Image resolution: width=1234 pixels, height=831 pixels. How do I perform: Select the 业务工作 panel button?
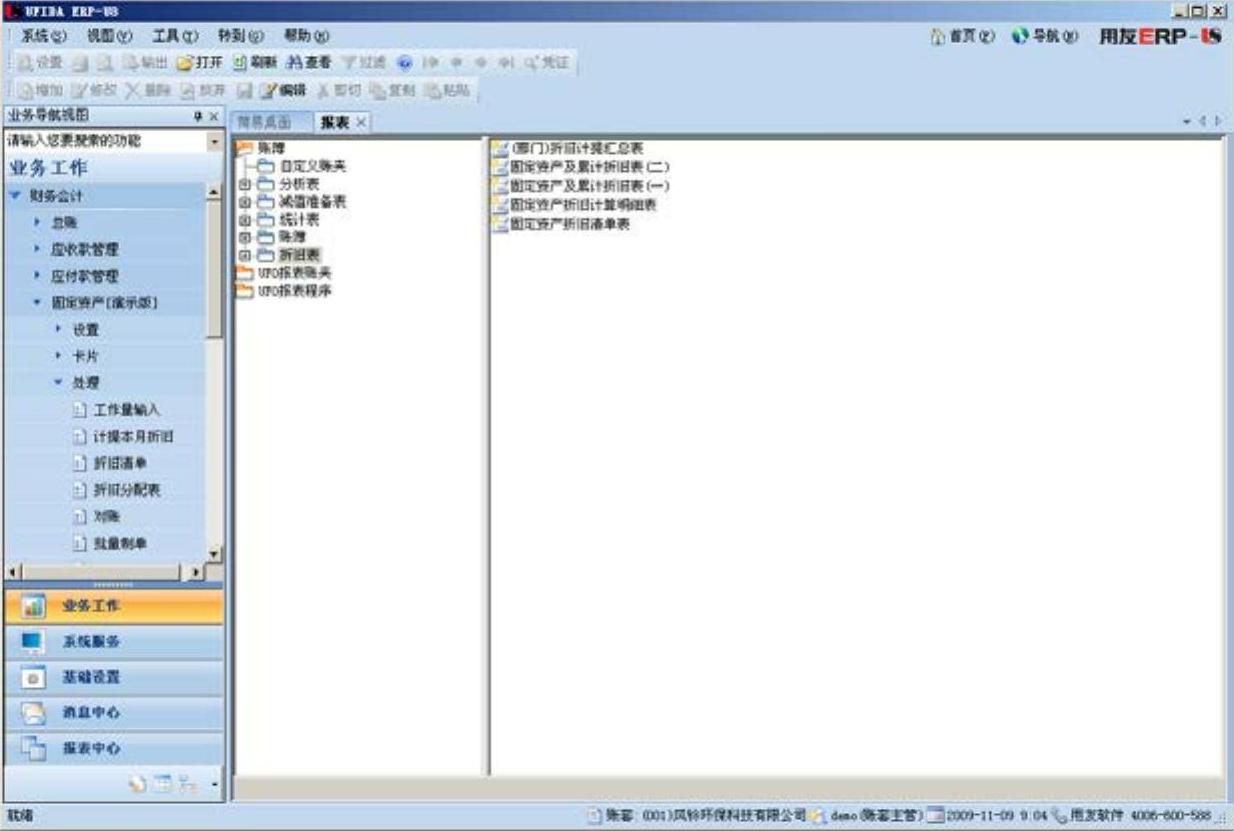pyautogui.click(x=113, y=606)
